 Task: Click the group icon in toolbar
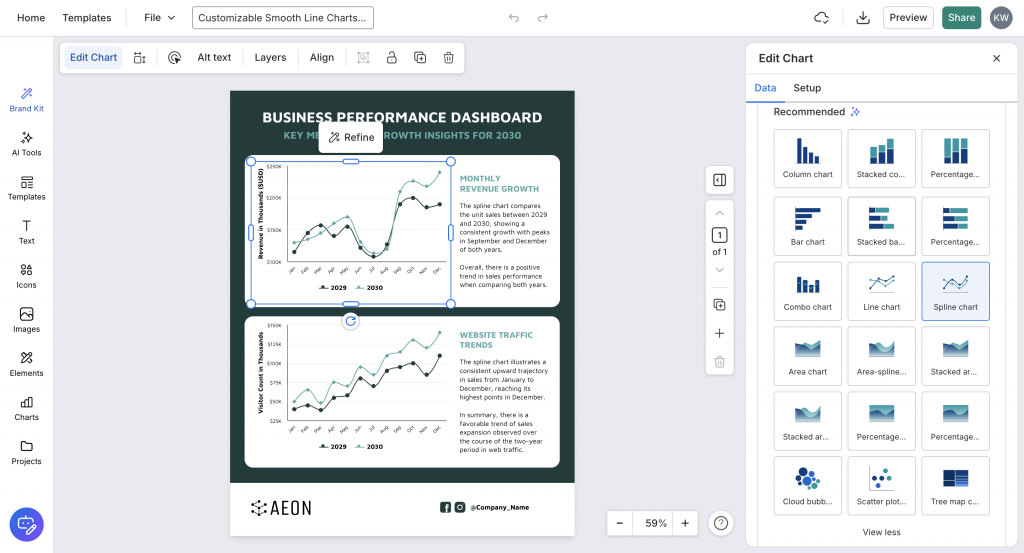point(363,57)
